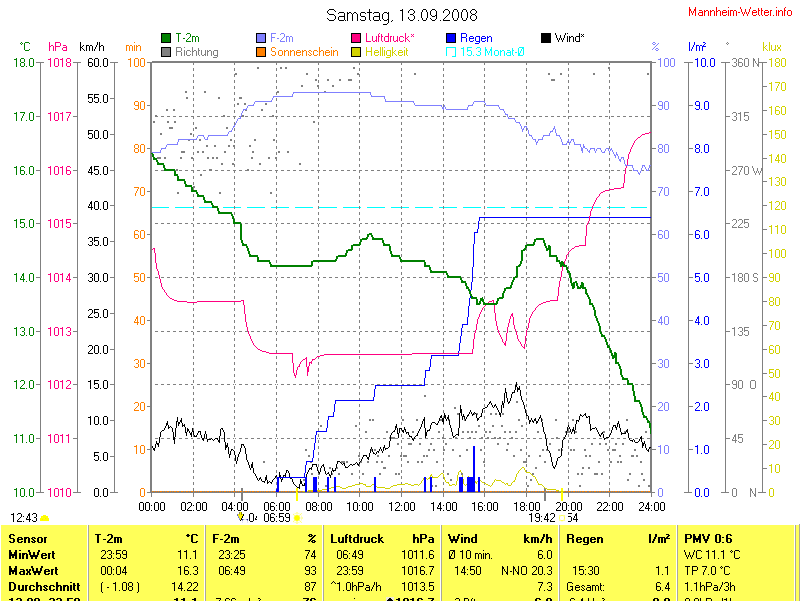
Task: Click the lavender F-2m legend square
Action: click(x=261, y=38)
